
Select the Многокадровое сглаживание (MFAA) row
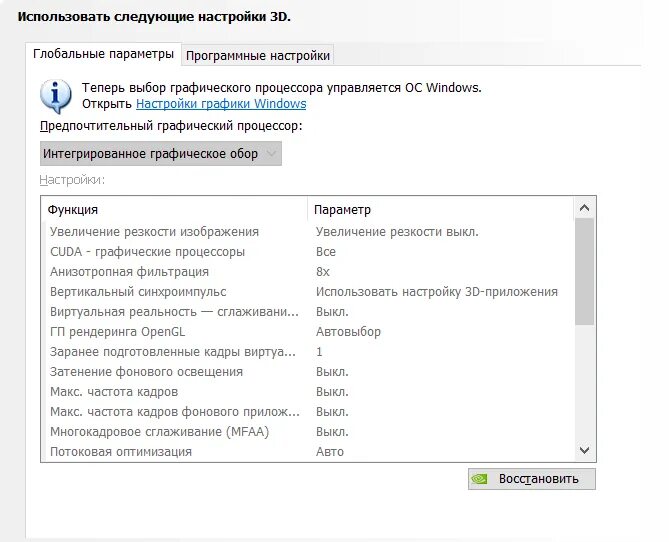(x=308, y=432)
